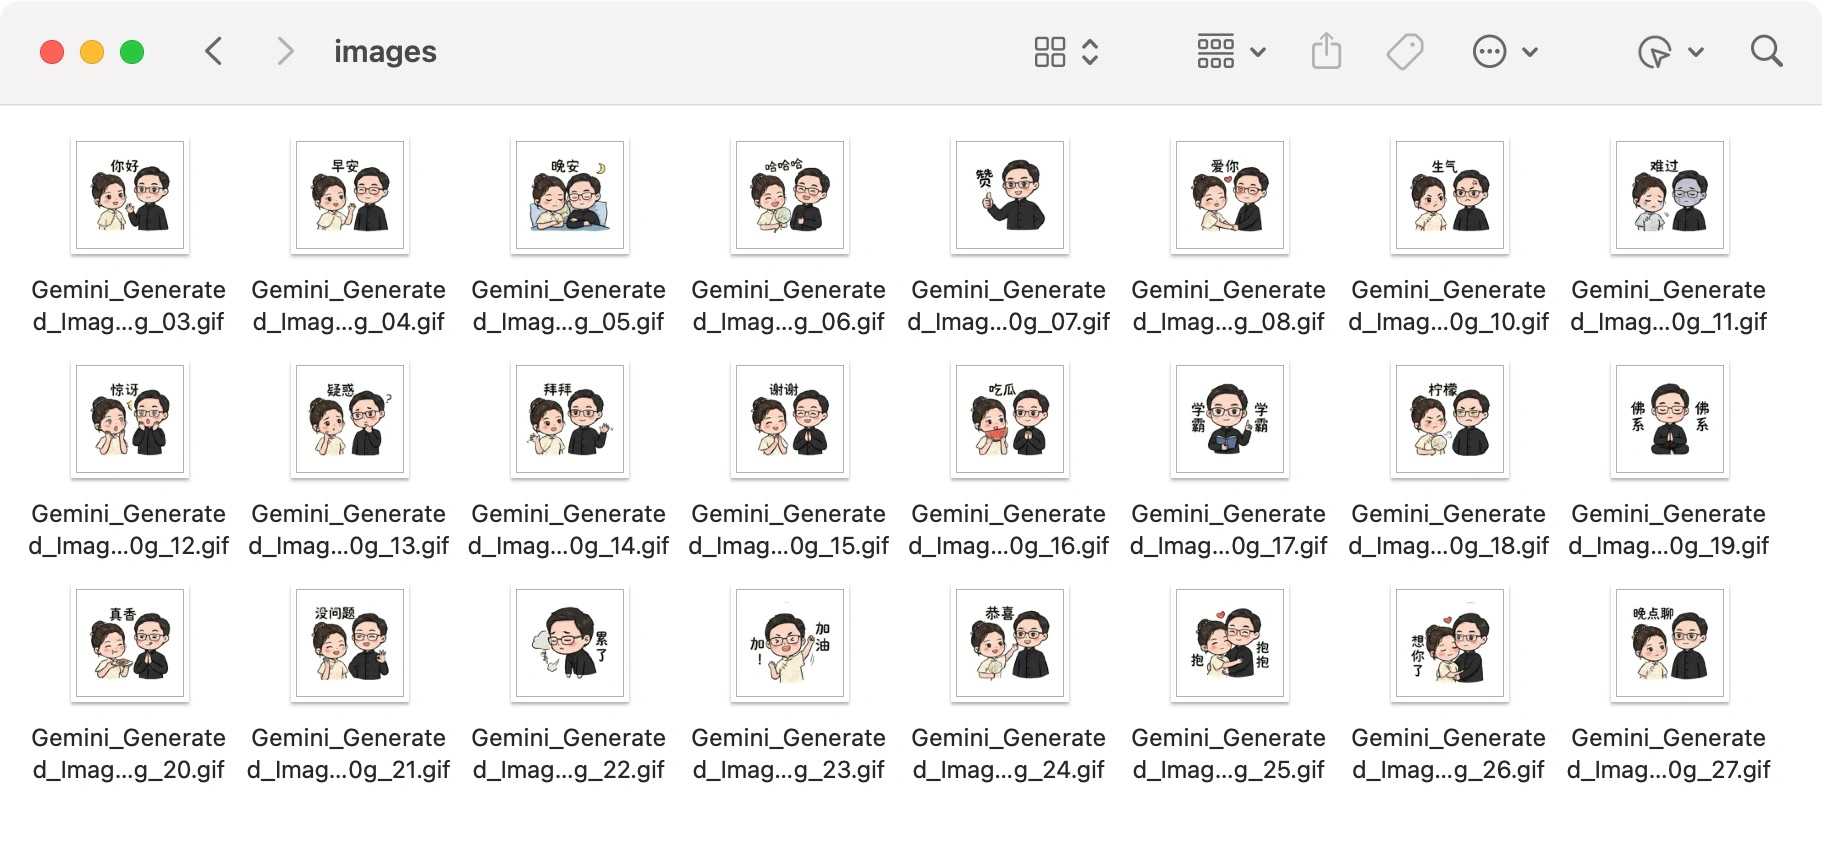The image size is (1822, 852).
Task: Click the images window title
Action: (x=385, y=51)
